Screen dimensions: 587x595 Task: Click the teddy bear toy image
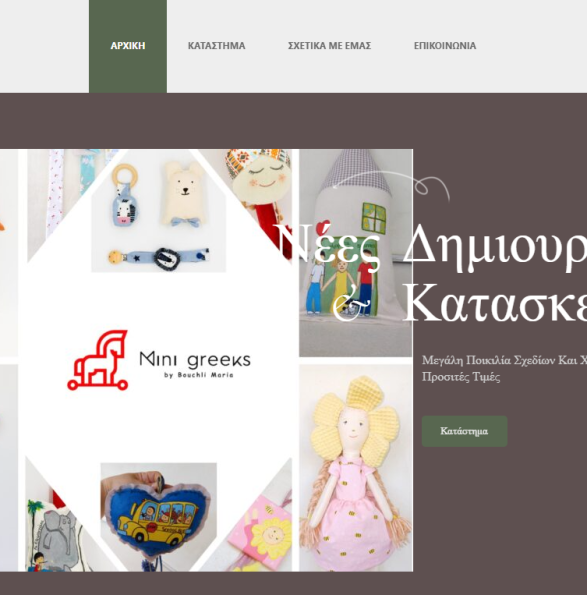pos(184,194)
